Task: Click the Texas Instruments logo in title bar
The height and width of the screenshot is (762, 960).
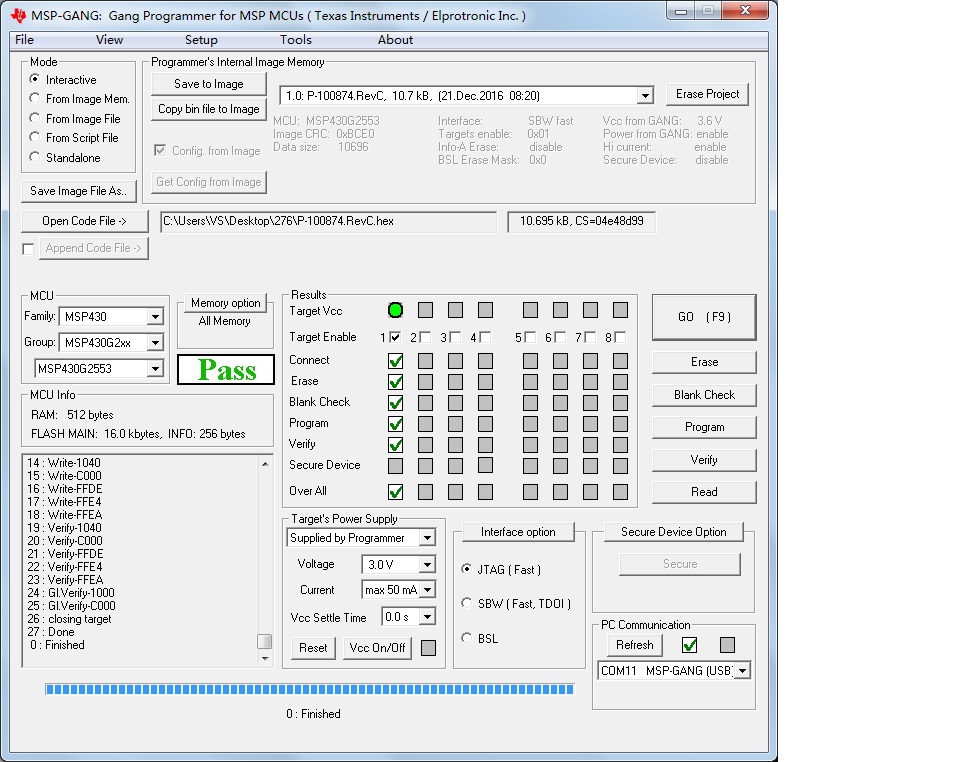Action: [18, 15]
